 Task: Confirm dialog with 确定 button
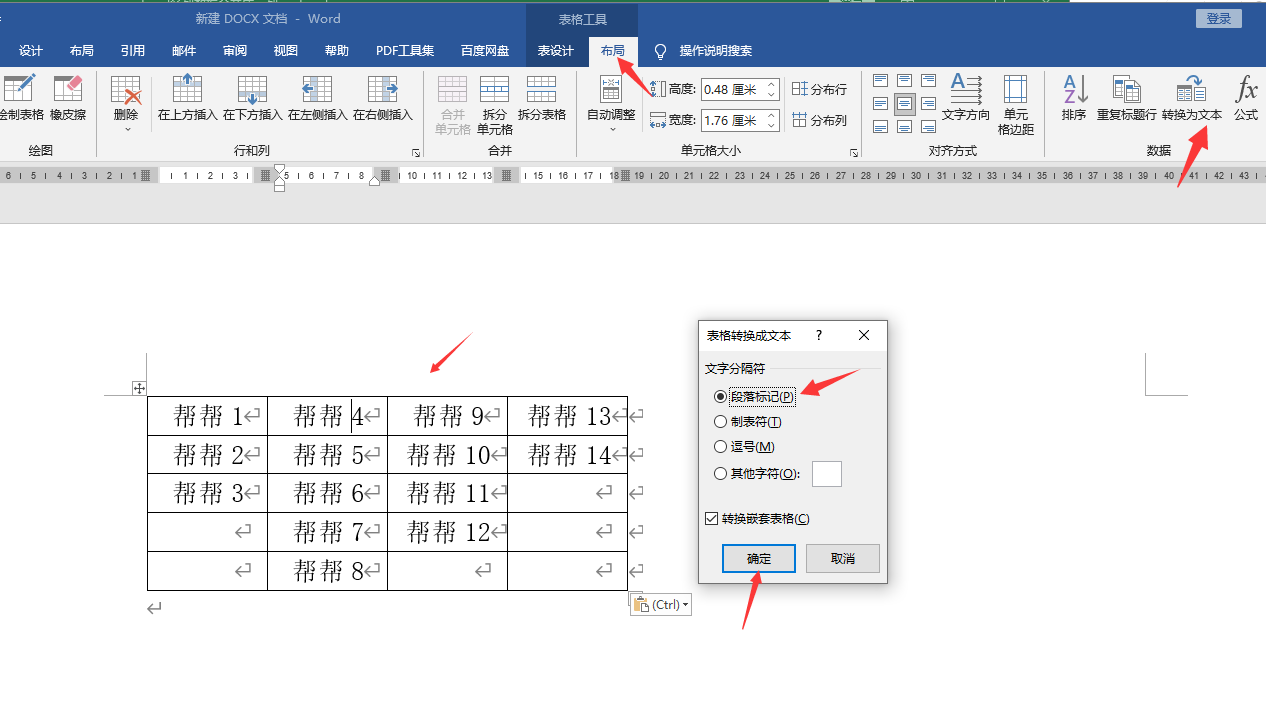click(759, 559)
